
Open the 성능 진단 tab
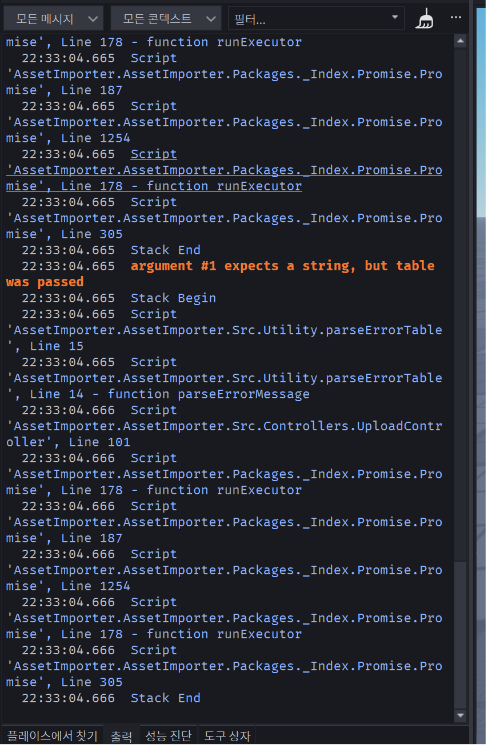[x=168, y=735]
